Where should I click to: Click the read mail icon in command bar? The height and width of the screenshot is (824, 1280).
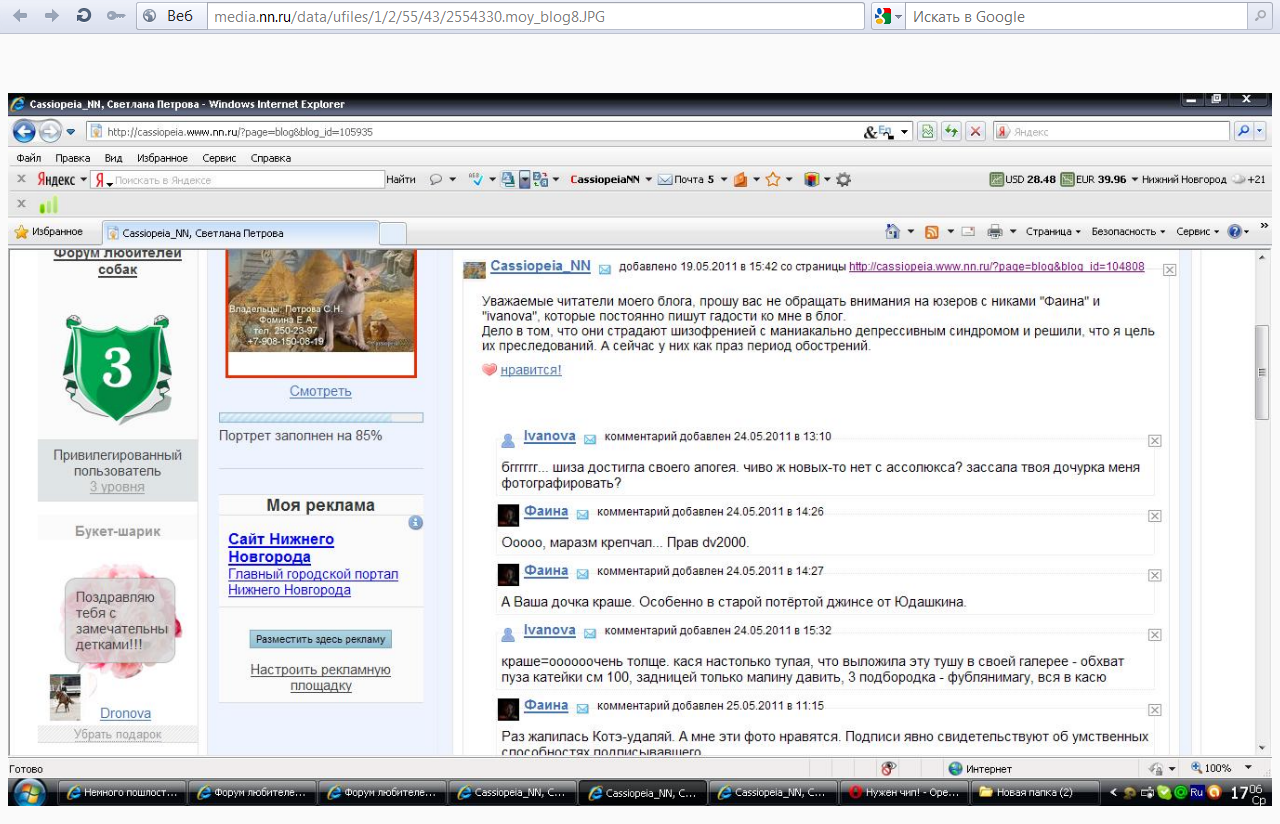pos(968,232)
